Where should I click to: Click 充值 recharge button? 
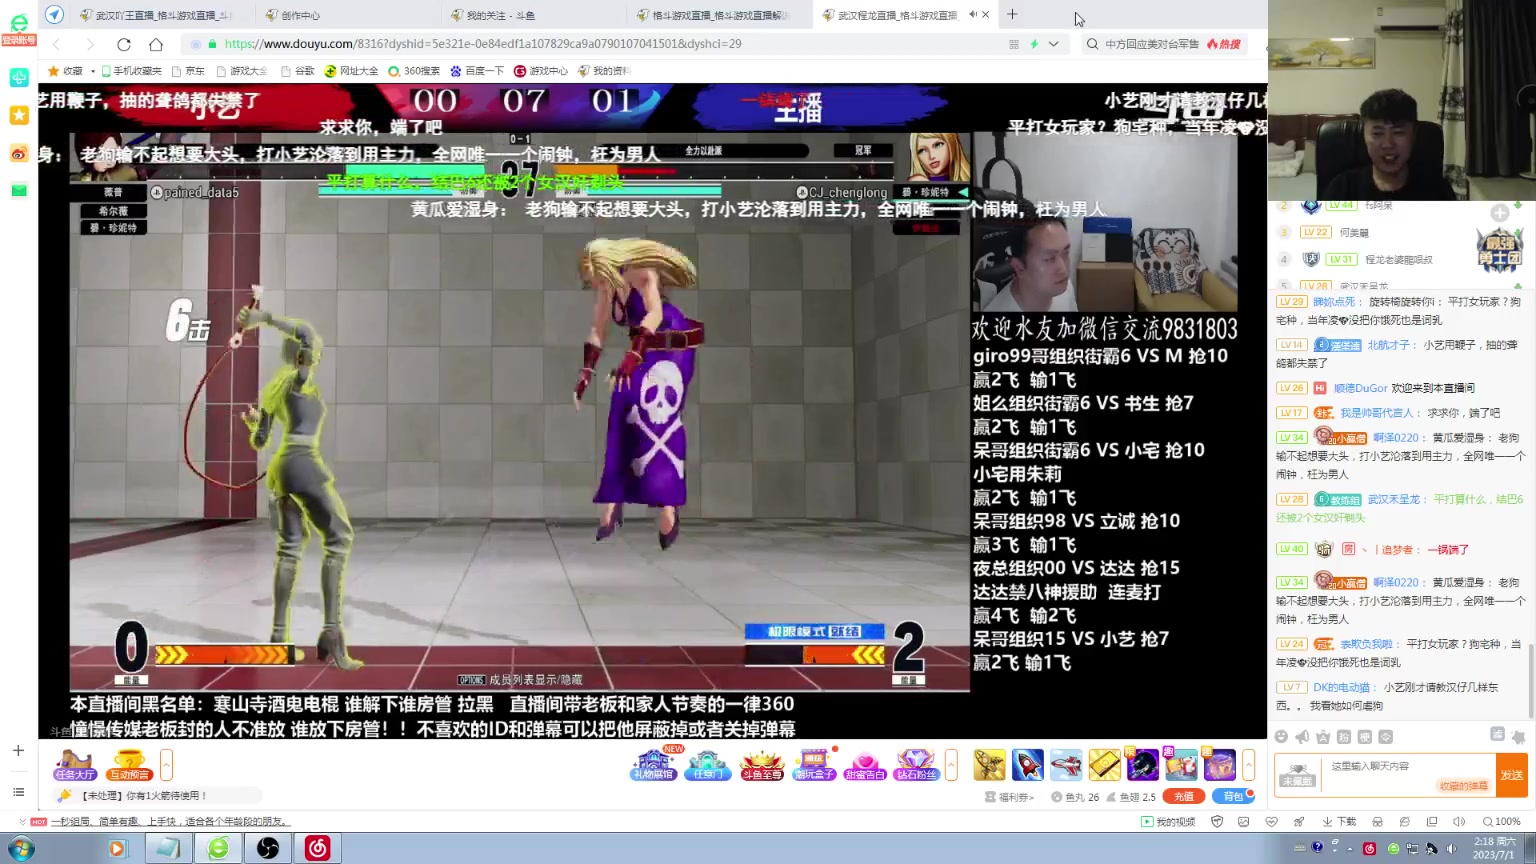1183,797
